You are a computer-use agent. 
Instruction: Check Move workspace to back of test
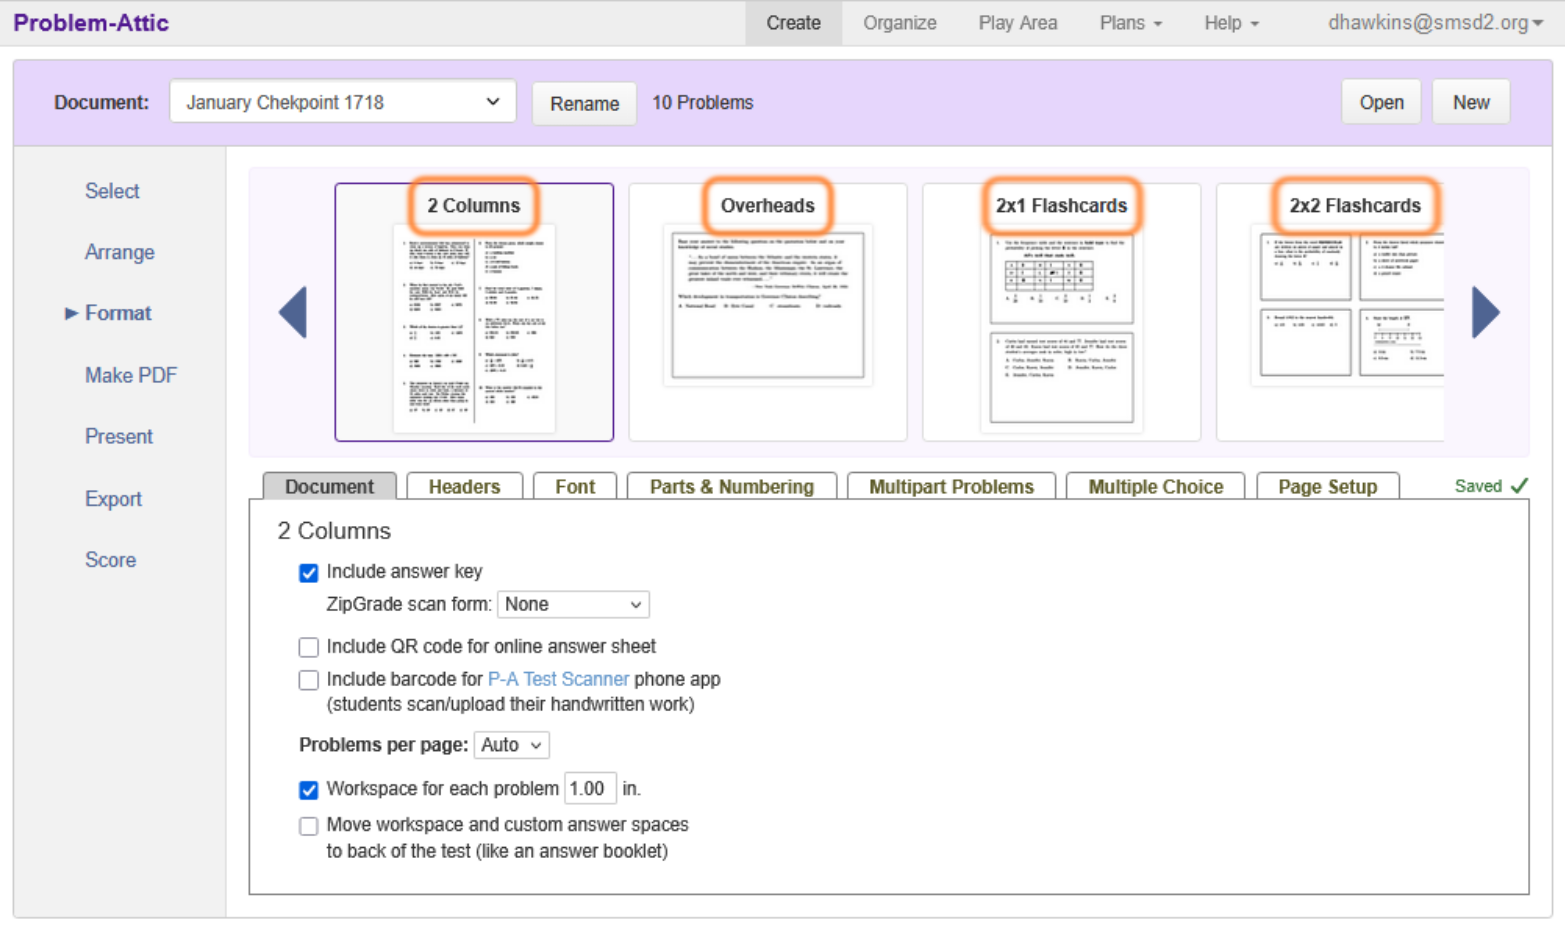click(308, 825)
